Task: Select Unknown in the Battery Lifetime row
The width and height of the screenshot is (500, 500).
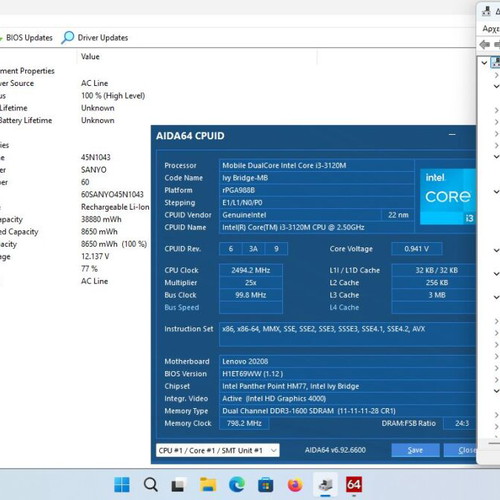Action: click(98, 120)
